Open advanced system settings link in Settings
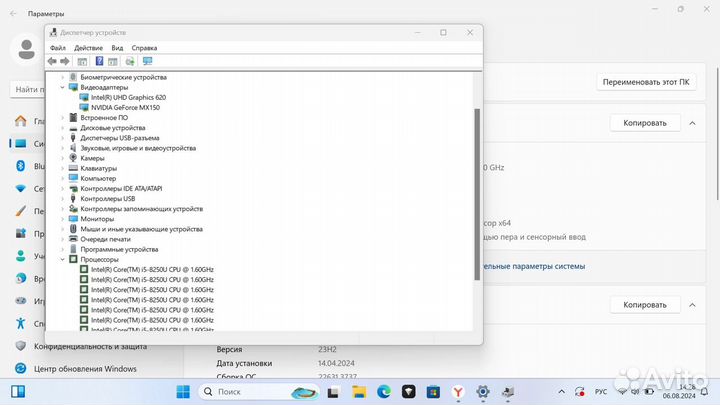The height and width of the screenshot is (405, 720). tap(534, 266)
